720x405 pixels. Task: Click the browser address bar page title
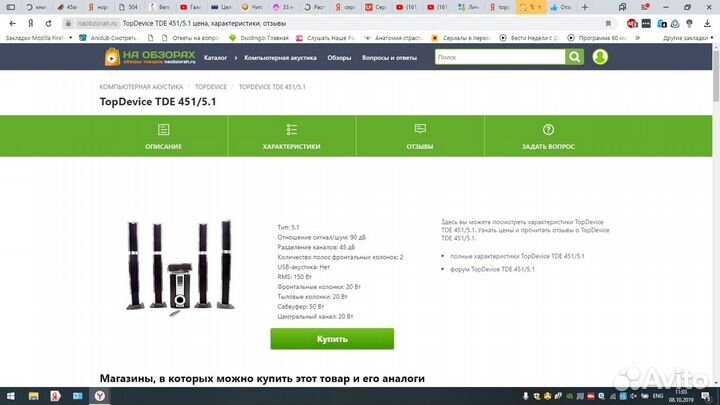click(x=204, y=23)
